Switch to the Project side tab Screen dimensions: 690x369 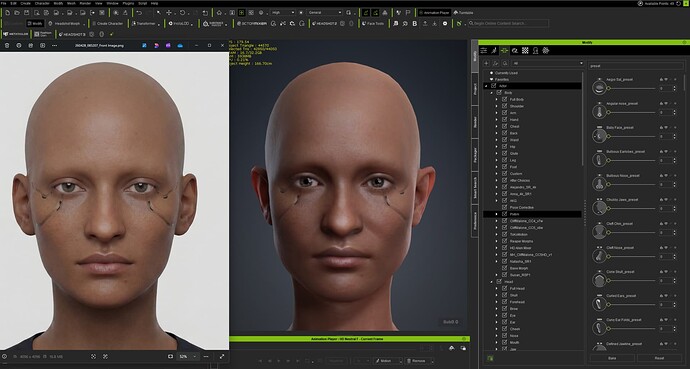(x=475, y=89)
